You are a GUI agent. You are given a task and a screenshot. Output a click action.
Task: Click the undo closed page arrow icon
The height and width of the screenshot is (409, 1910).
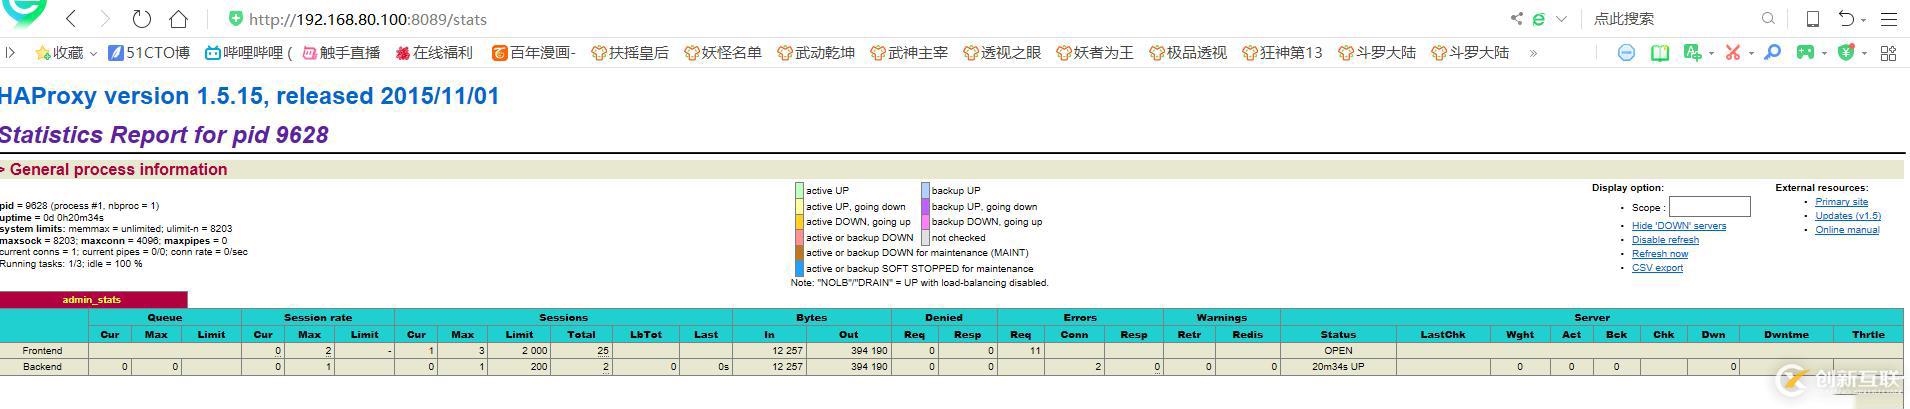[x=1846, y=18]
